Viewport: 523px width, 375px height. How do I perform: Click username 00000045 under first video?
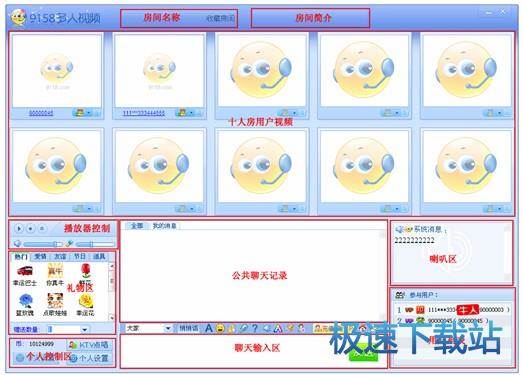(41, 113)
